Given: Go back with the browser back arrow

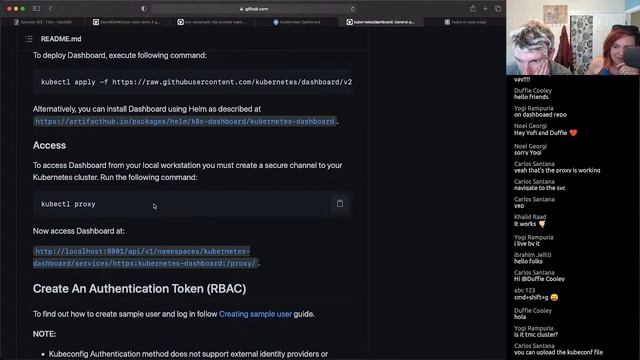Looking at the screenshot, I should click(51, 9).
